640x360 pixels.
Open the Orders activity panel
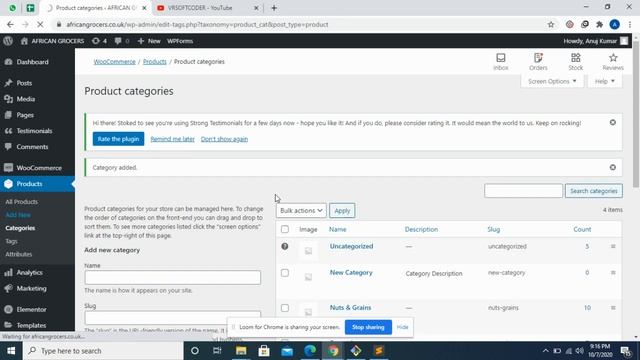click(x=538, y=62)
